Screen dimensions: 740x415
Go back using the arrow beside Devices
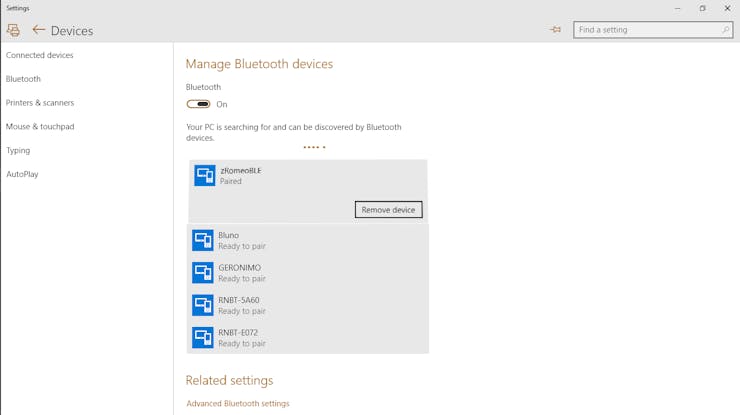click(39, 30)
